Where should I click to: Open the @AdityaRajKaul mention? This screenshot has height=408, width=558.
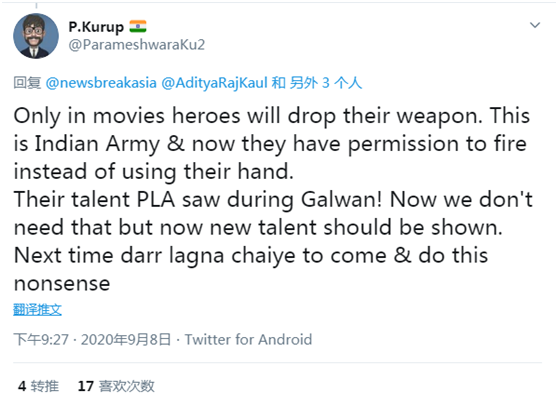214,83
